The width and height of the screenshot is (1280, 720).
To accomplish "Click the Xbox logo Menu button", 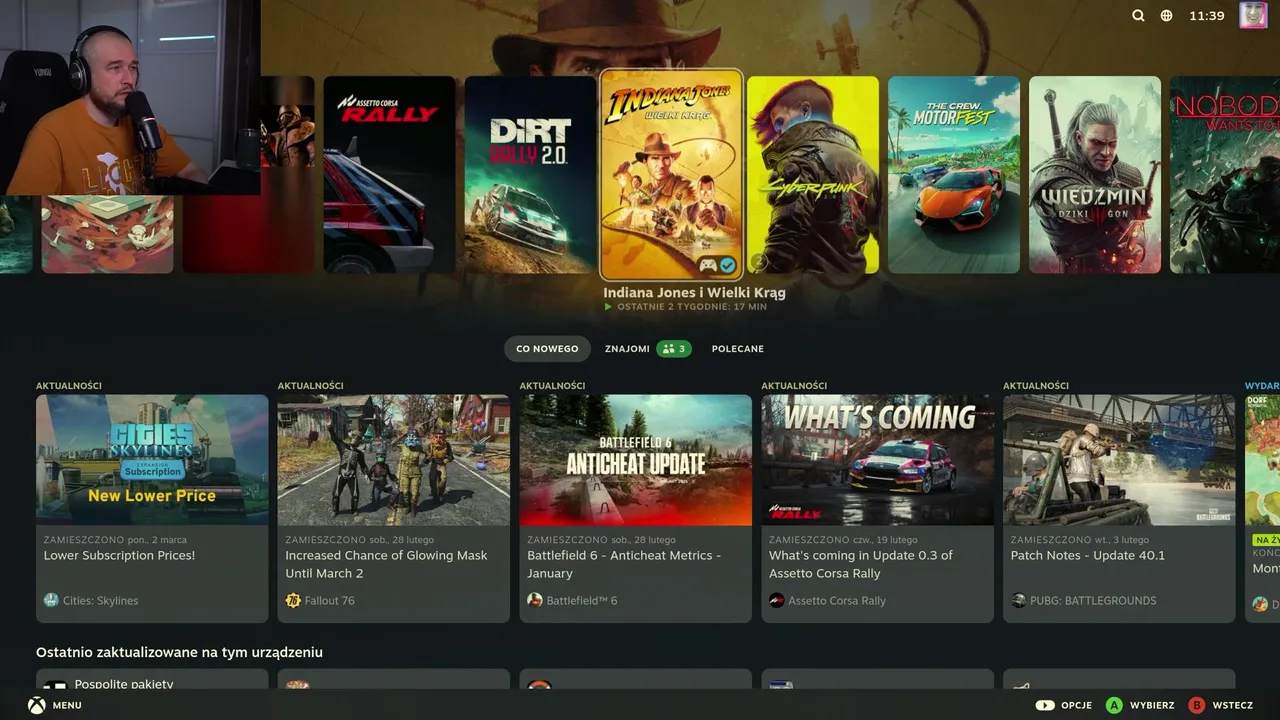I will pos(36,705).
